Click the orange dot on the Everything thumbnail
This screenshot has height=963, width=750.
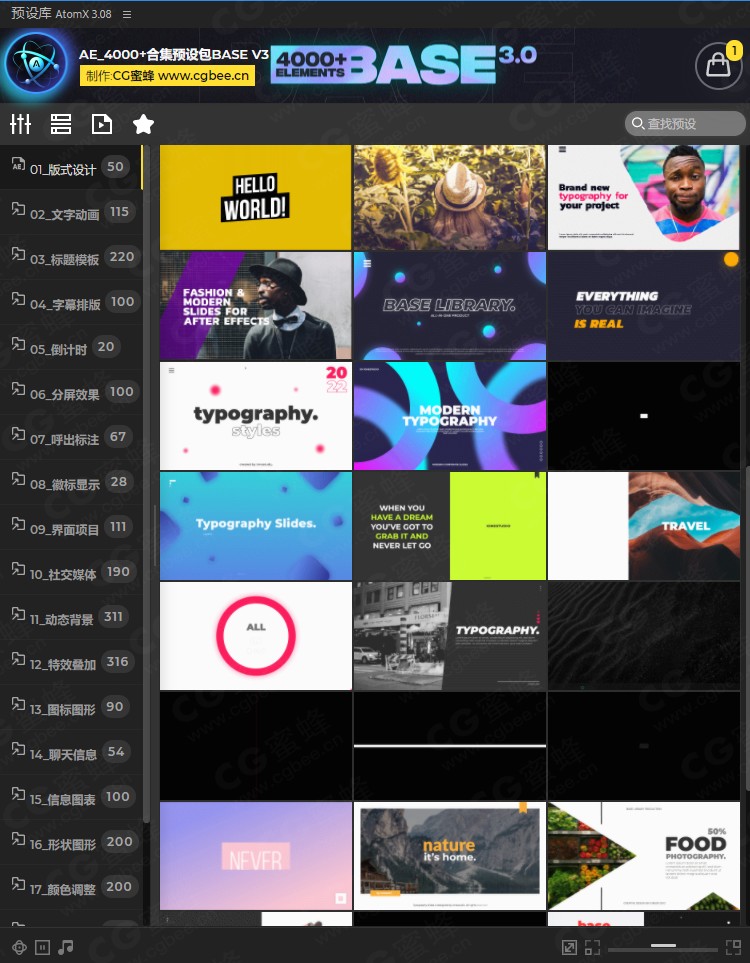(731, 259)
